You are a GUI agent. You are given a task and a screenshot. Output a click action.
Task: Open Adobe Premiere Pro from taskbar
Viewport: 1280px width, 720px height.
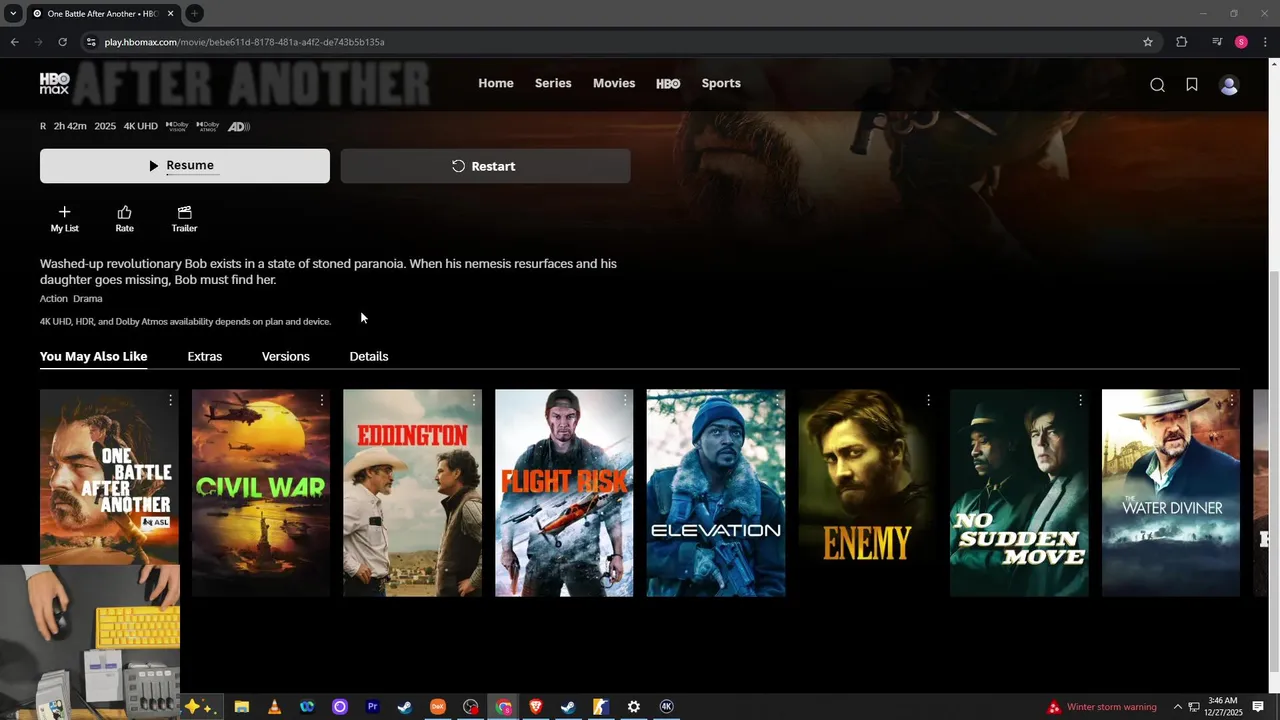(x=372, y=707)
